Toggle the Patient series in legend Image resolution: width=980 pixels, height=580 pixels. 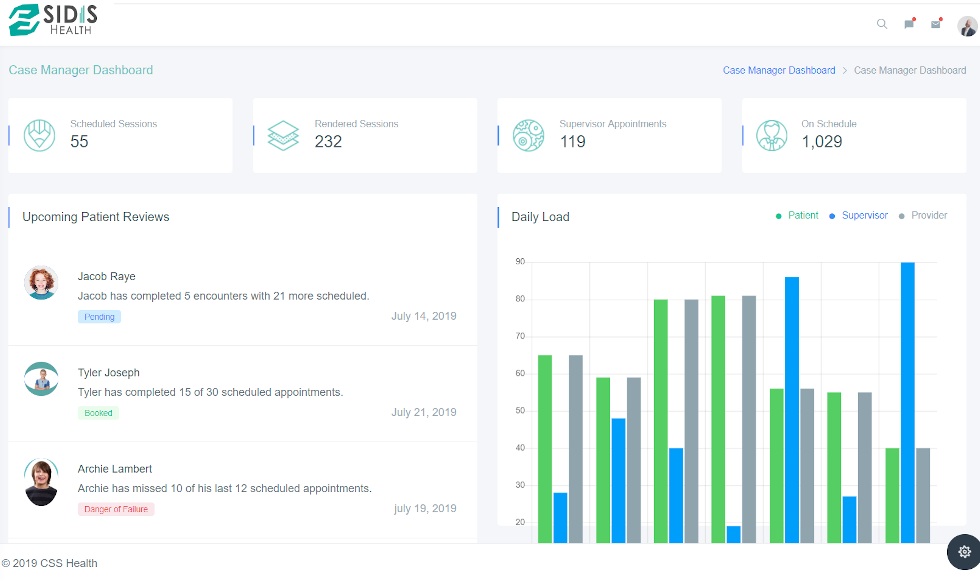[797, 216]
